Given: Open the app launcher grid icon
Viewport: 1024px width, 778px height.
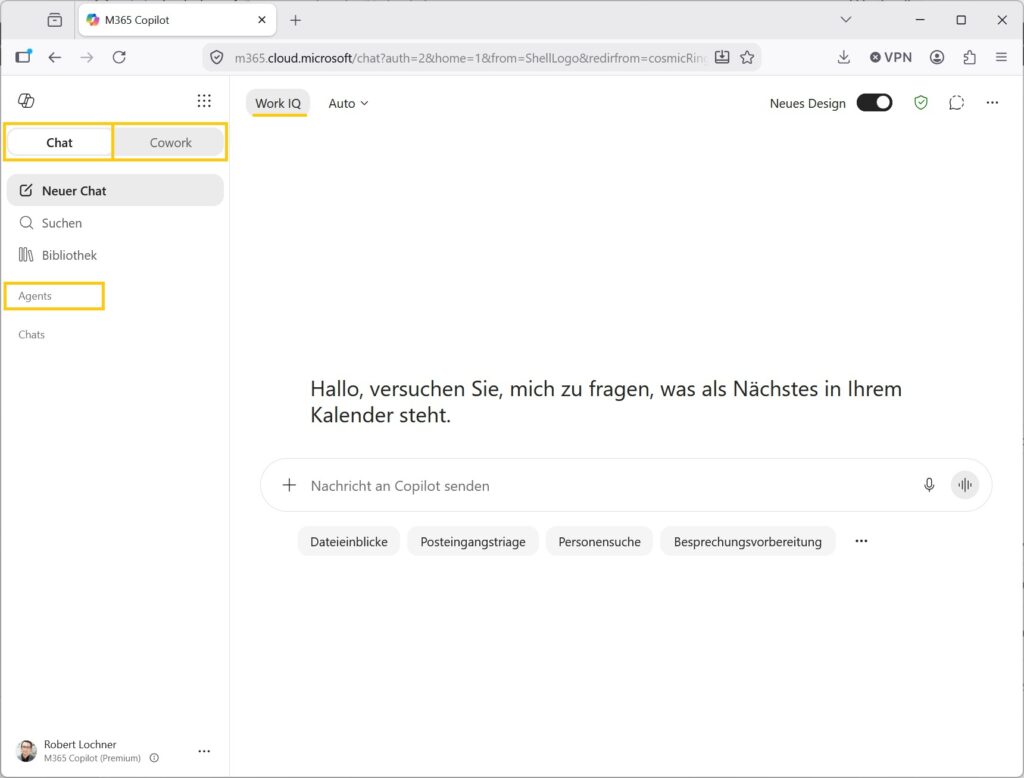Looking at the screenshot, I should tap(204, 101).
